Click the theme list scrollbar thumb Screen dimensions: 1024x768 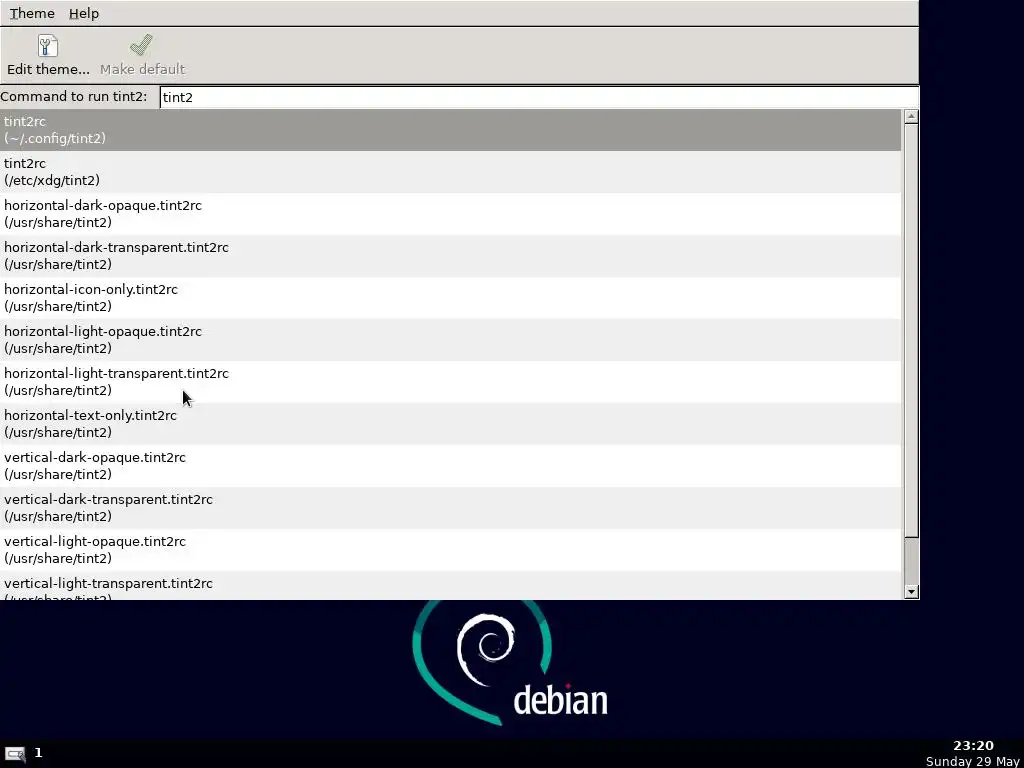click(911, 331)
